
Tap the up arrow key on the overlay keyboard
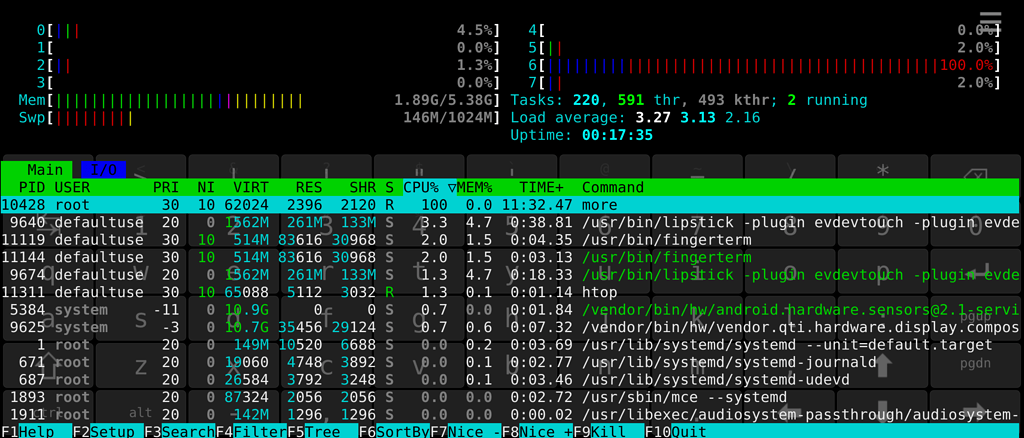(x=883, y=366)
